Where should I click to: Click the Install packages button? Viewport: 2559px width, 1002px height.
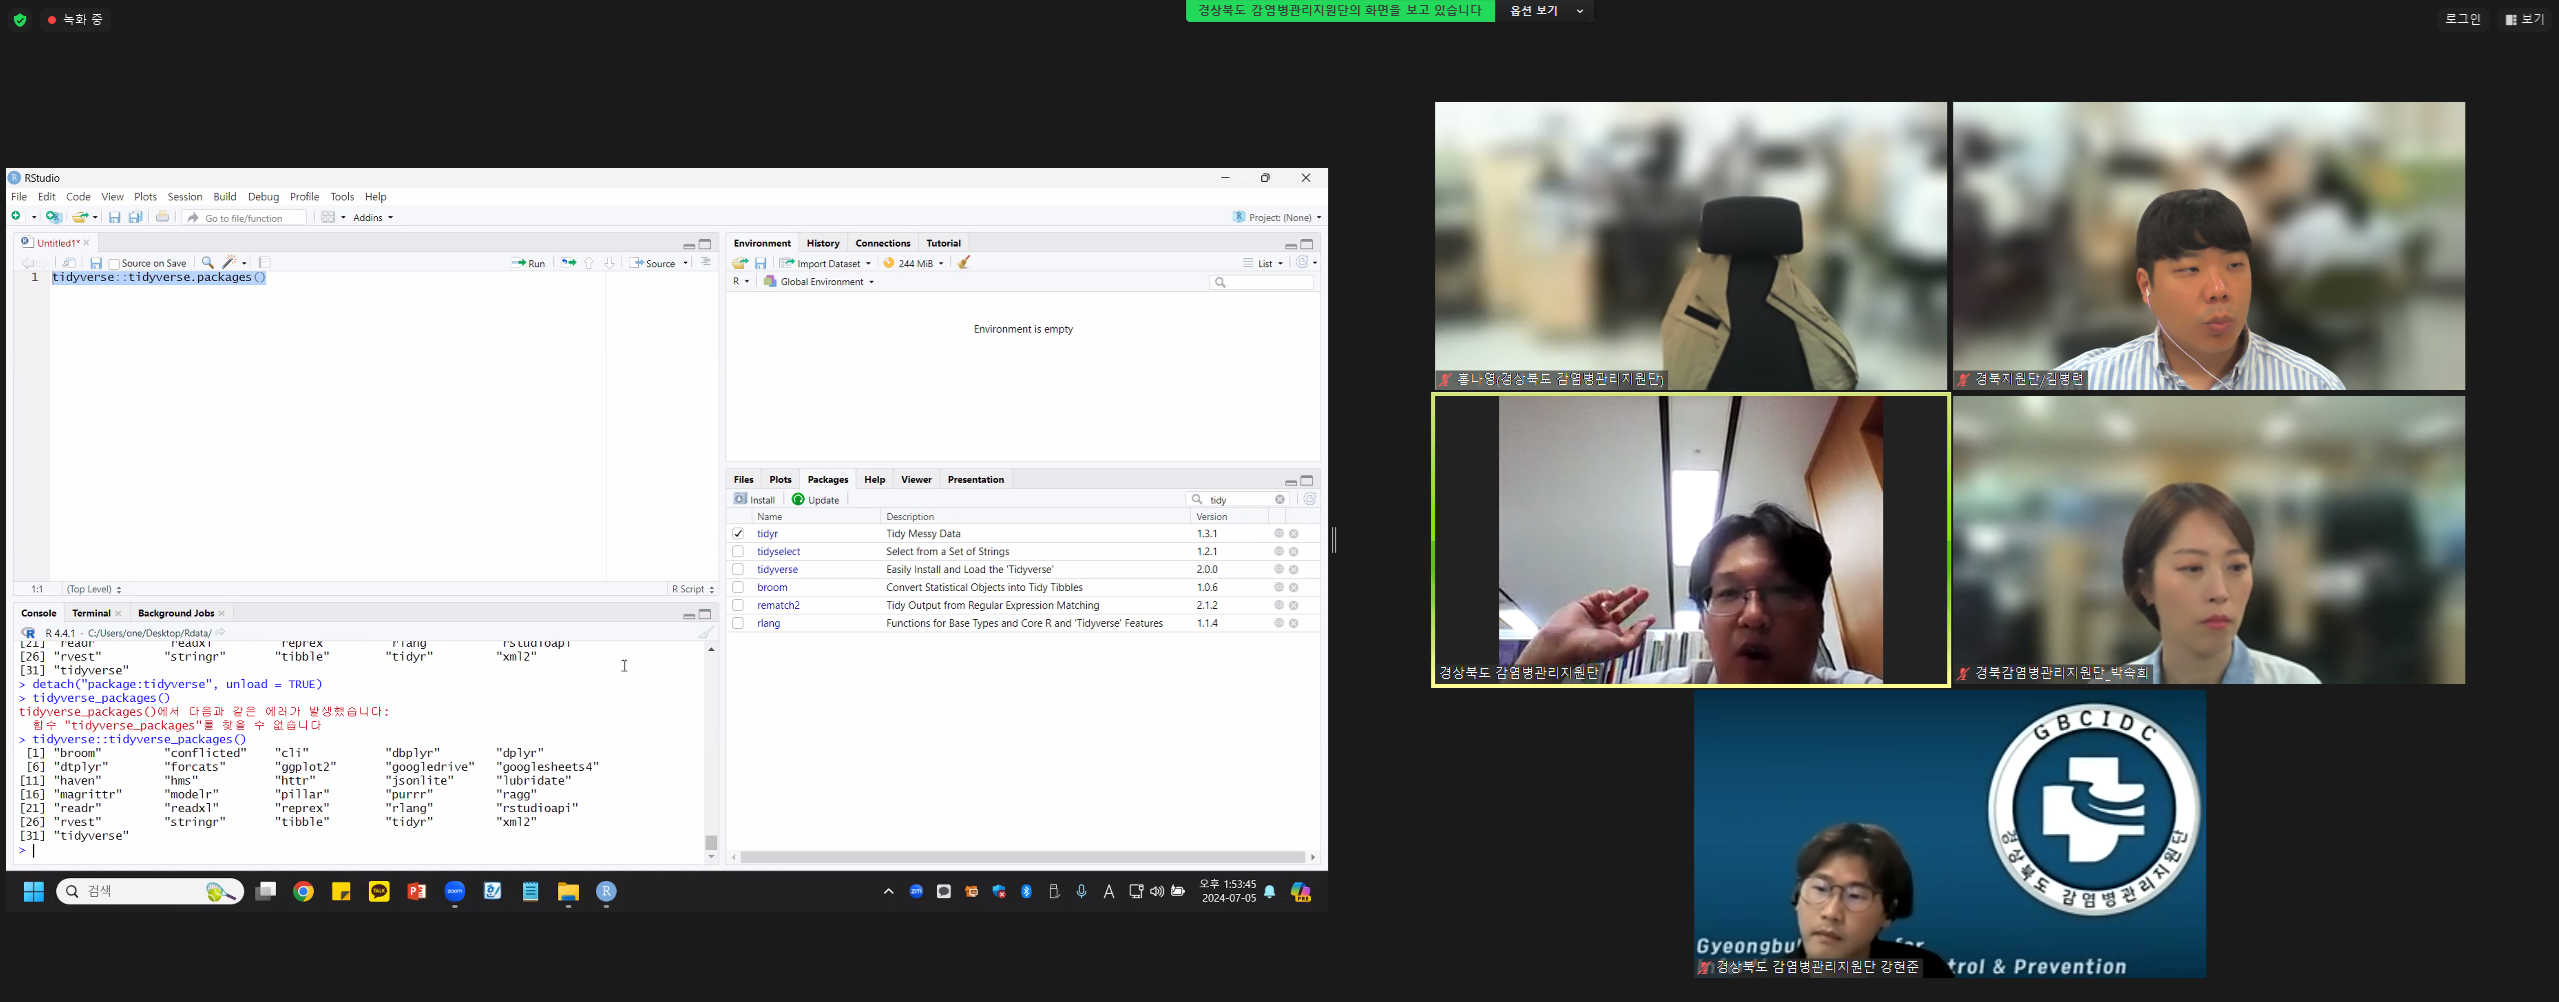(755, 500)
